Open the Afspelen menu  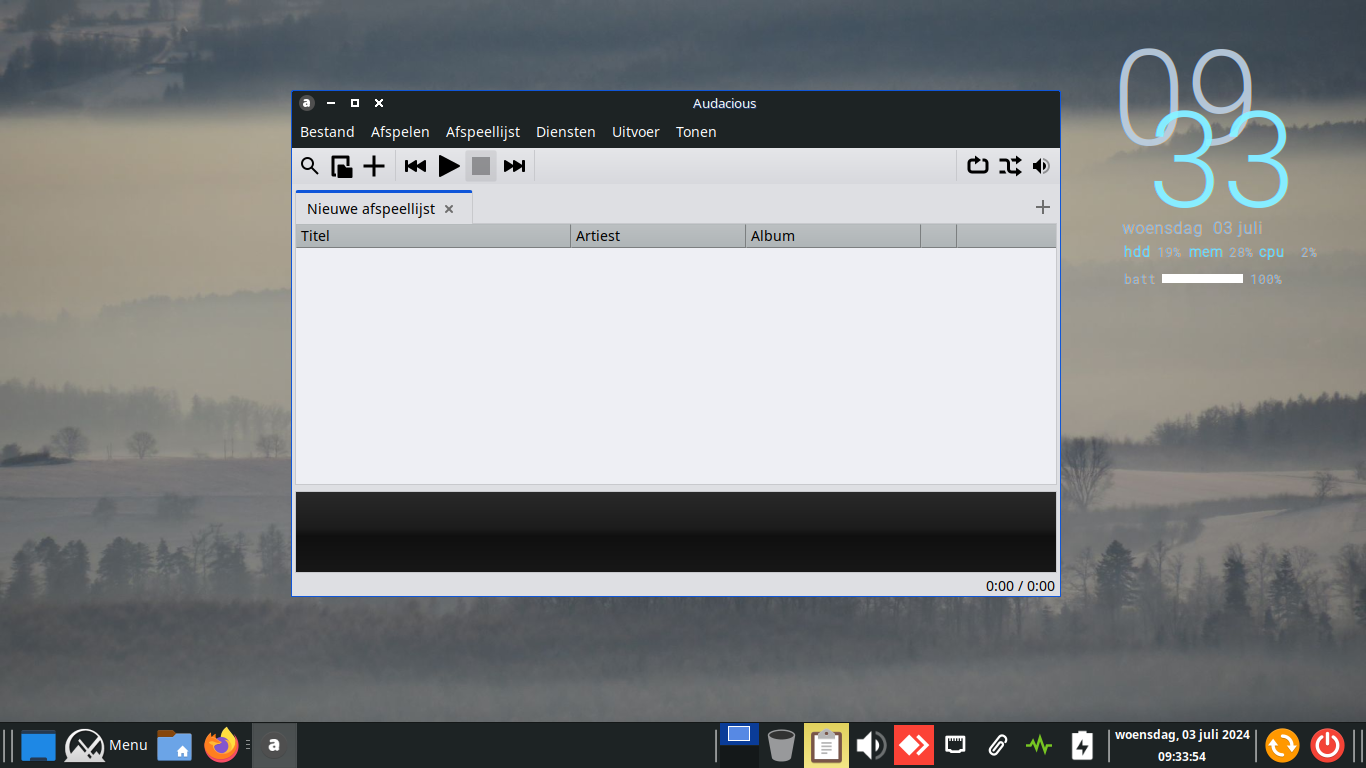400,132
